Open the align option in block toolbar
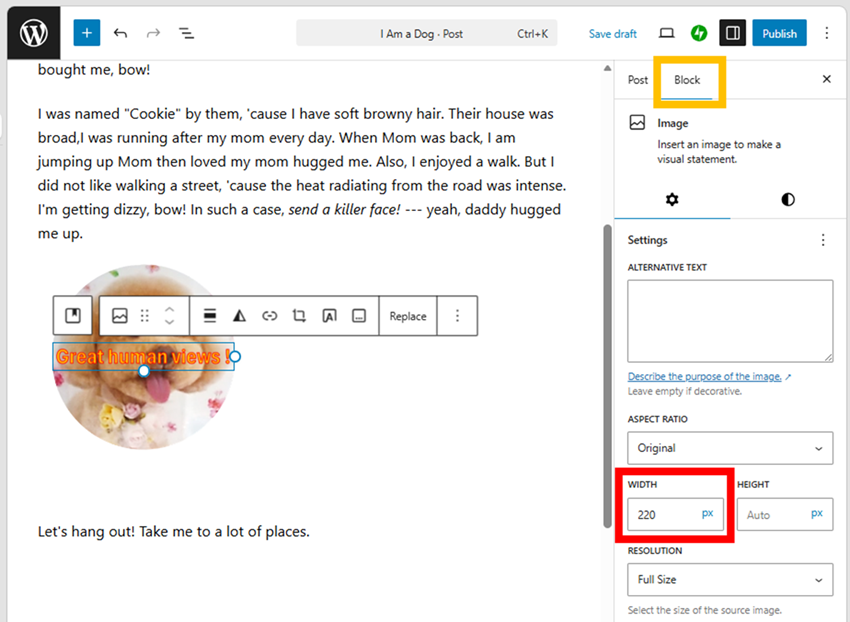This screenshot has height=622, width=850. [210, 316]
